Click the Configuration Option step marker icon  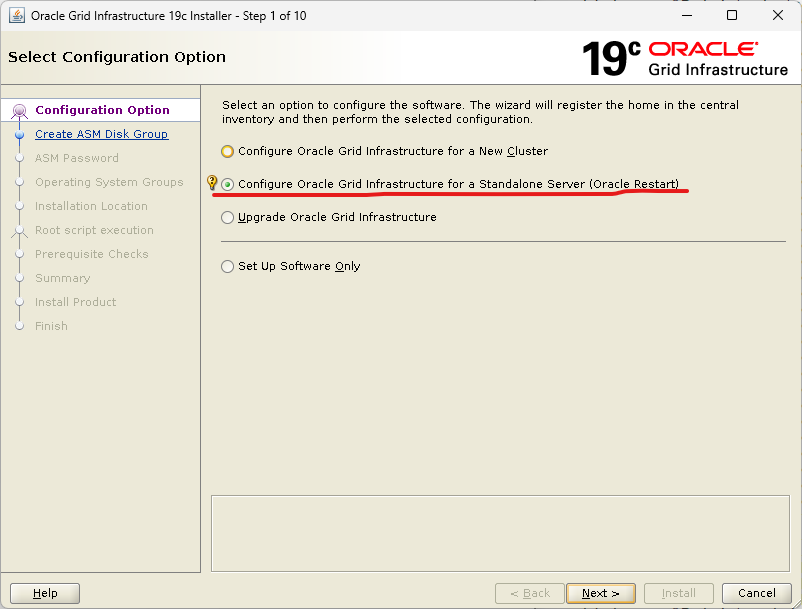19,111
